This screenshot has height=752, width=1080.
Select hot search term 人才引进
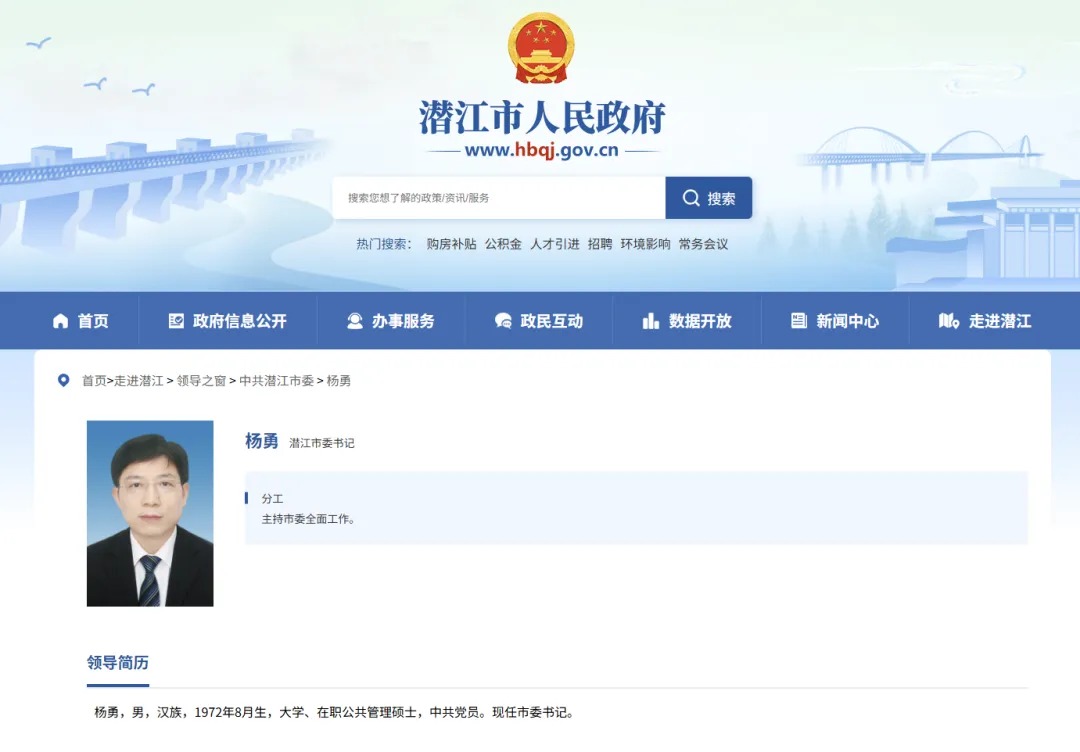point(554,244)
